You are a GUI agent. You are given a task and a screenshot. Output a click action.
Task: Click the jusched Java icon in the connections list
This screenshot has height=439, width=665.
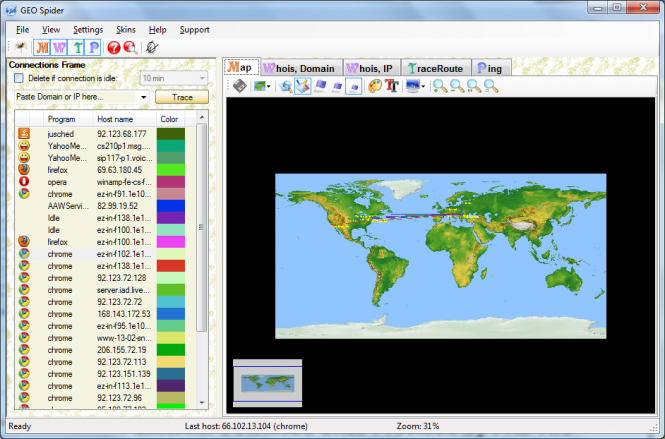[x=24, y=134]
